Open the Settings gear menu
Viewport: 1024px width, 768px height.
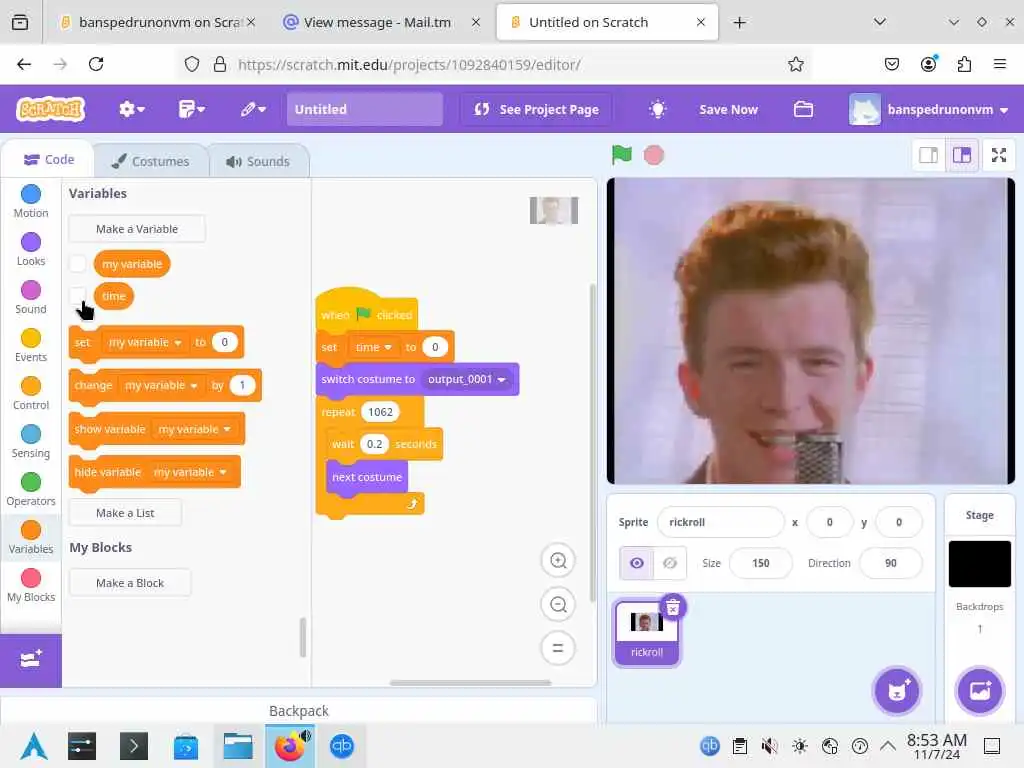point(132,109)
